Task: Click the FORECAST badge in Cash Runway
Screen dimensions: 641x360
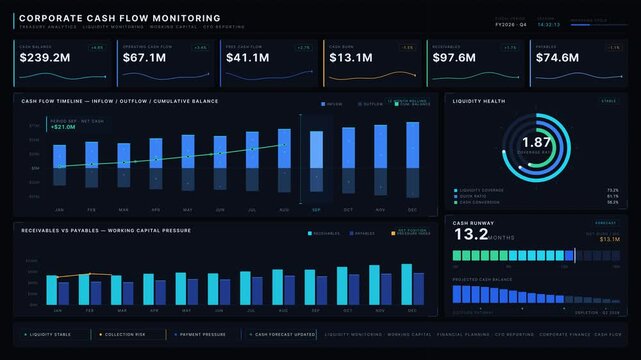Action: 605,223
